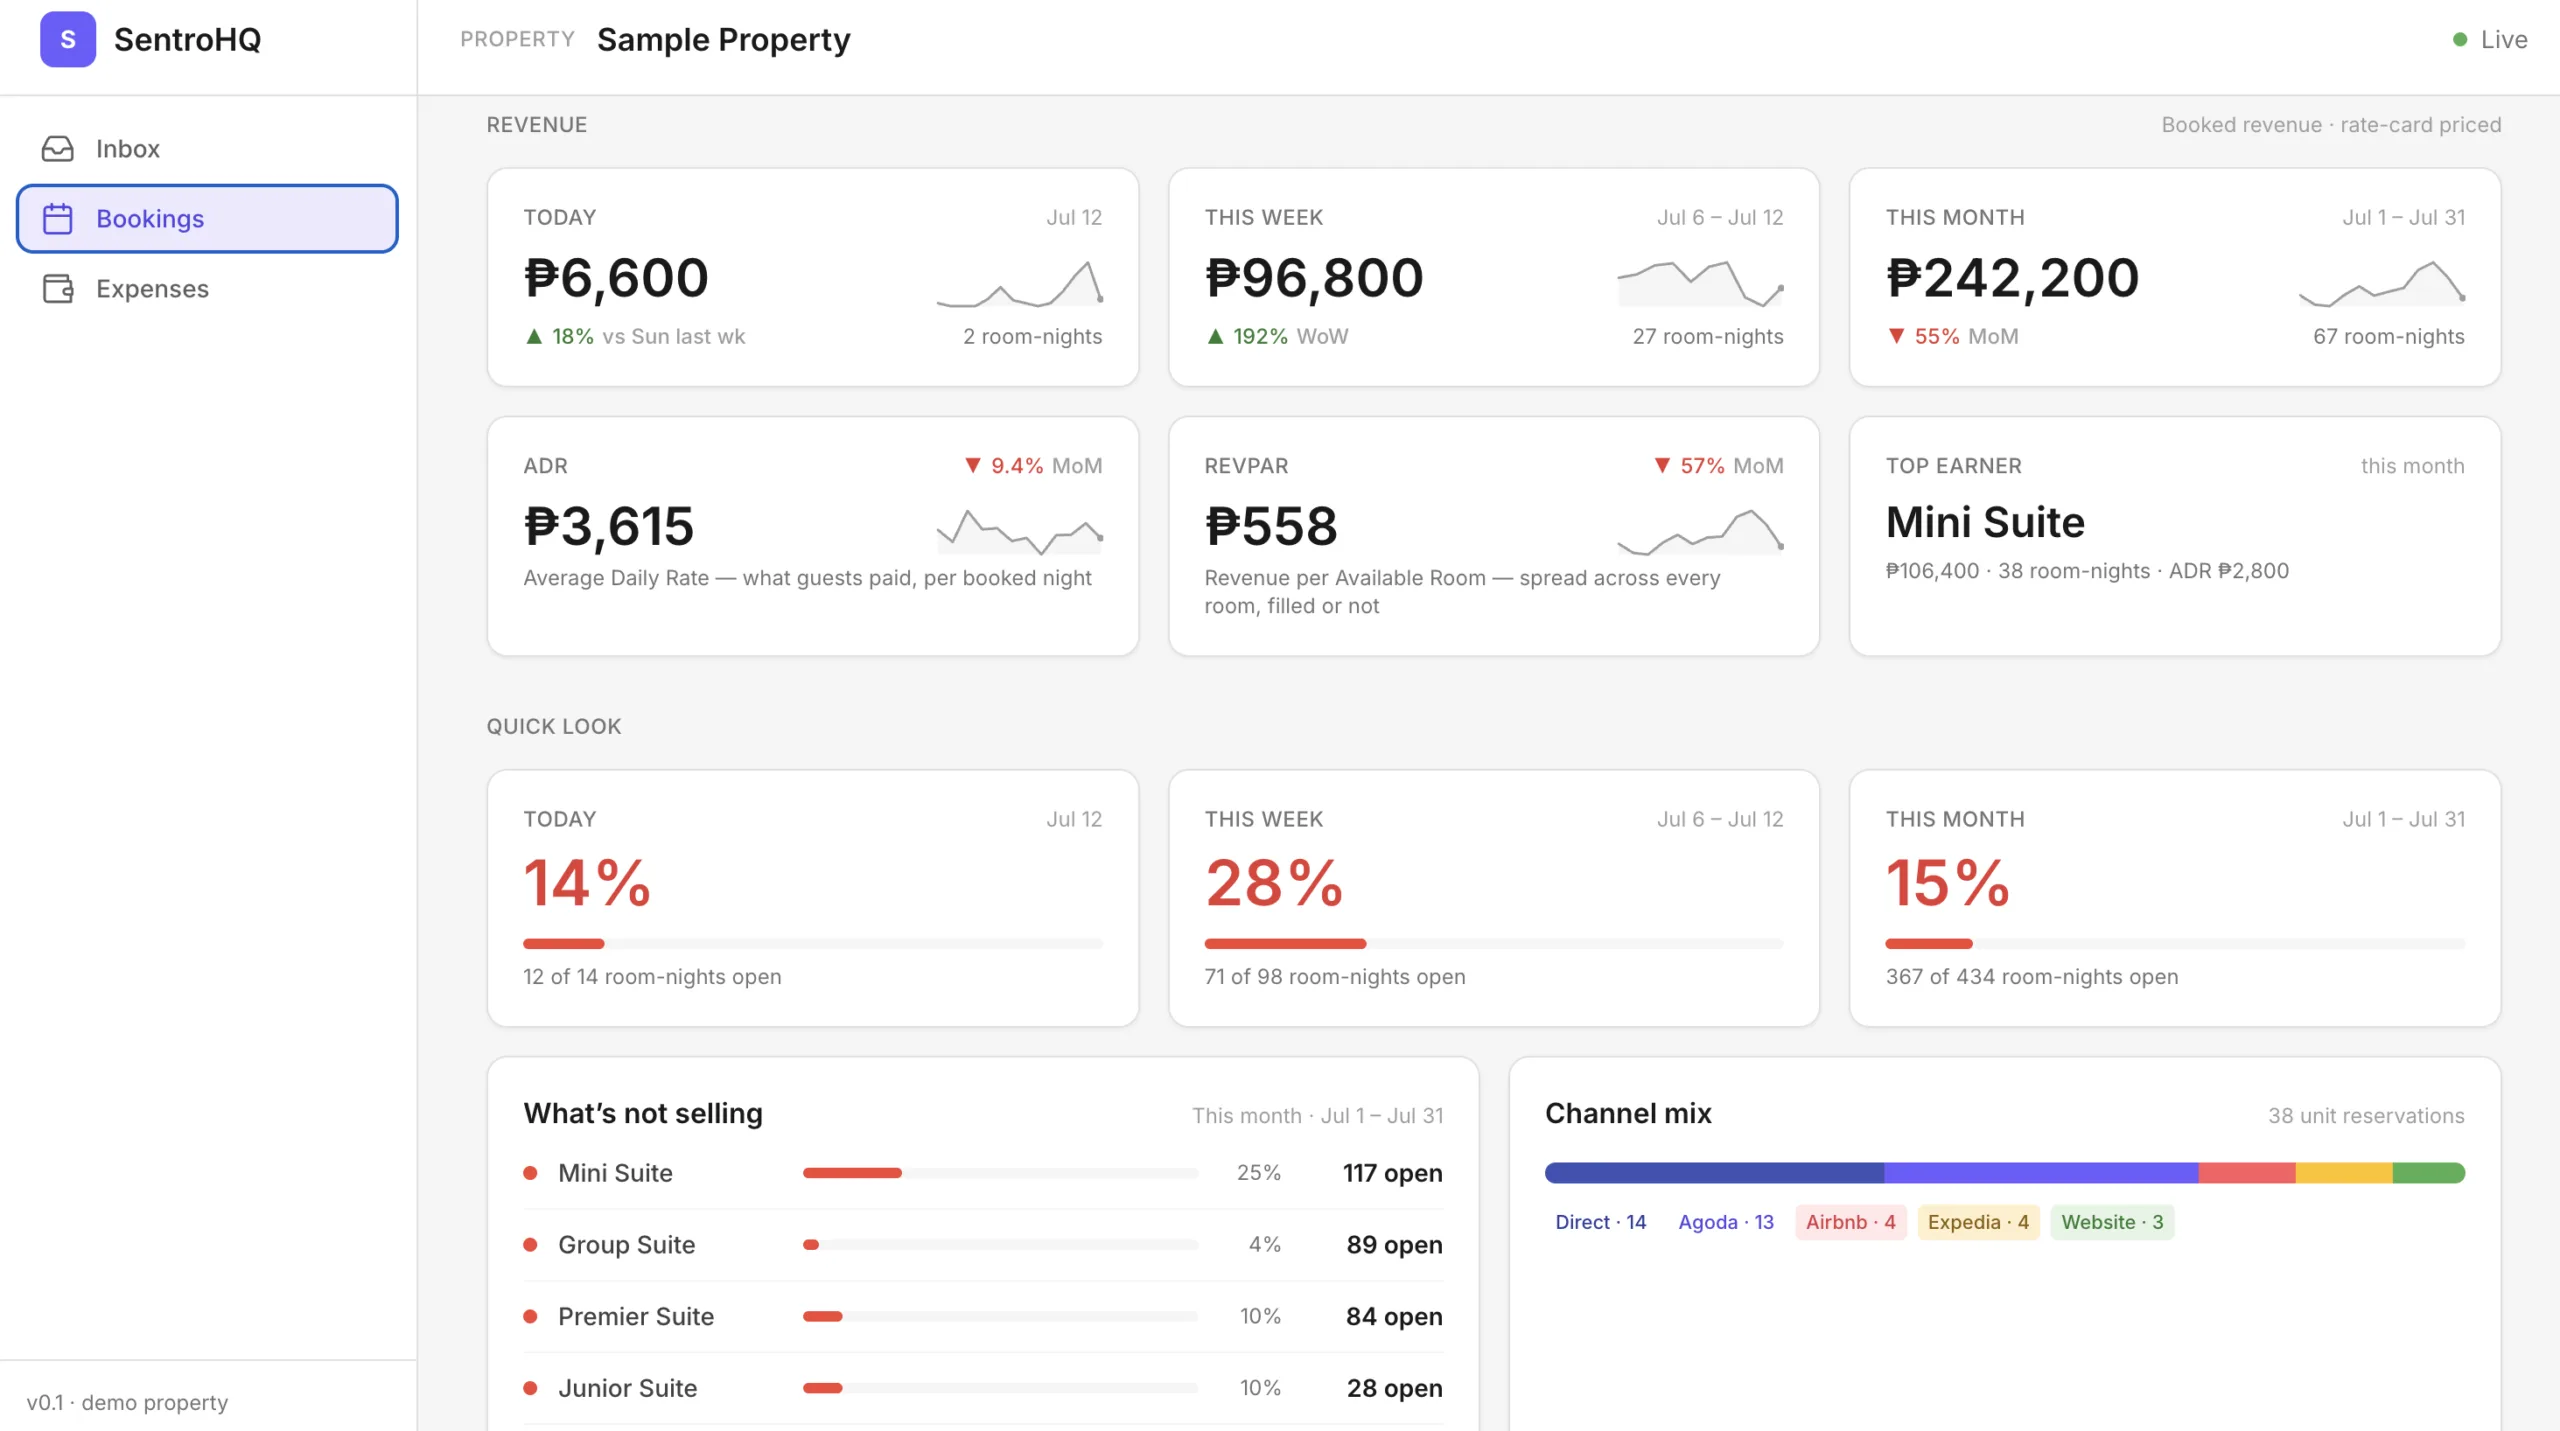Click the This Week ₱96,800 value
Screen dimensions: 2560x1431
[1313, 278]
